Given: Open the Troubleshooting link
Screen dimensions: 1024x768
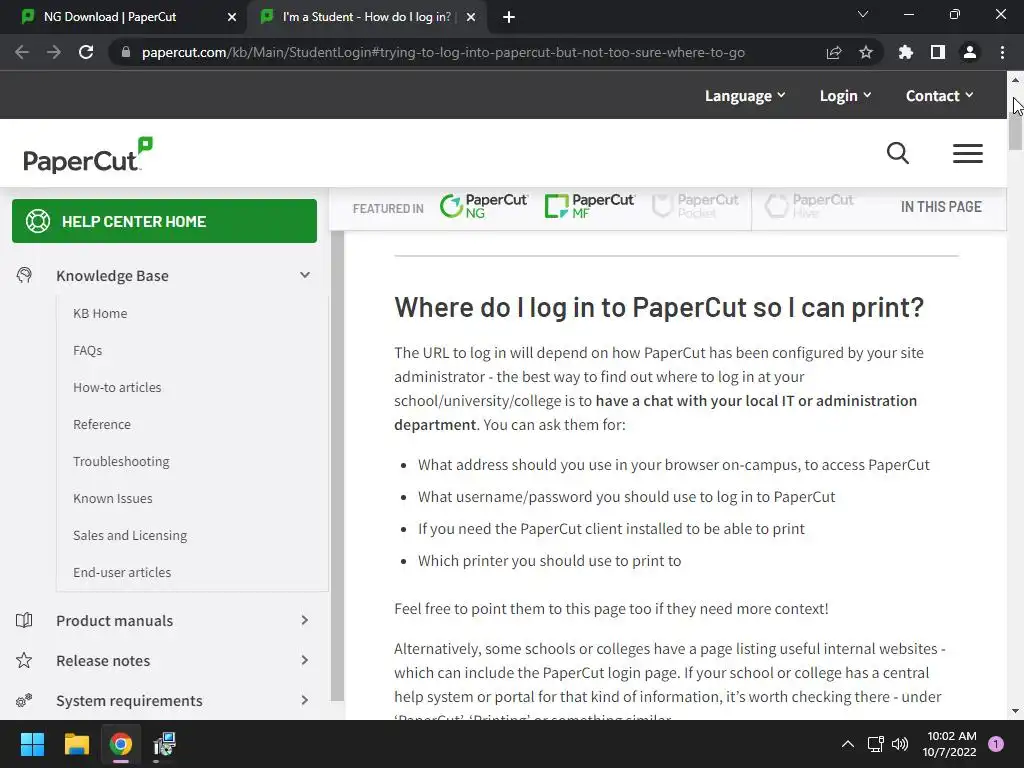Looking at the screenshot, I should tap(121, 461).
